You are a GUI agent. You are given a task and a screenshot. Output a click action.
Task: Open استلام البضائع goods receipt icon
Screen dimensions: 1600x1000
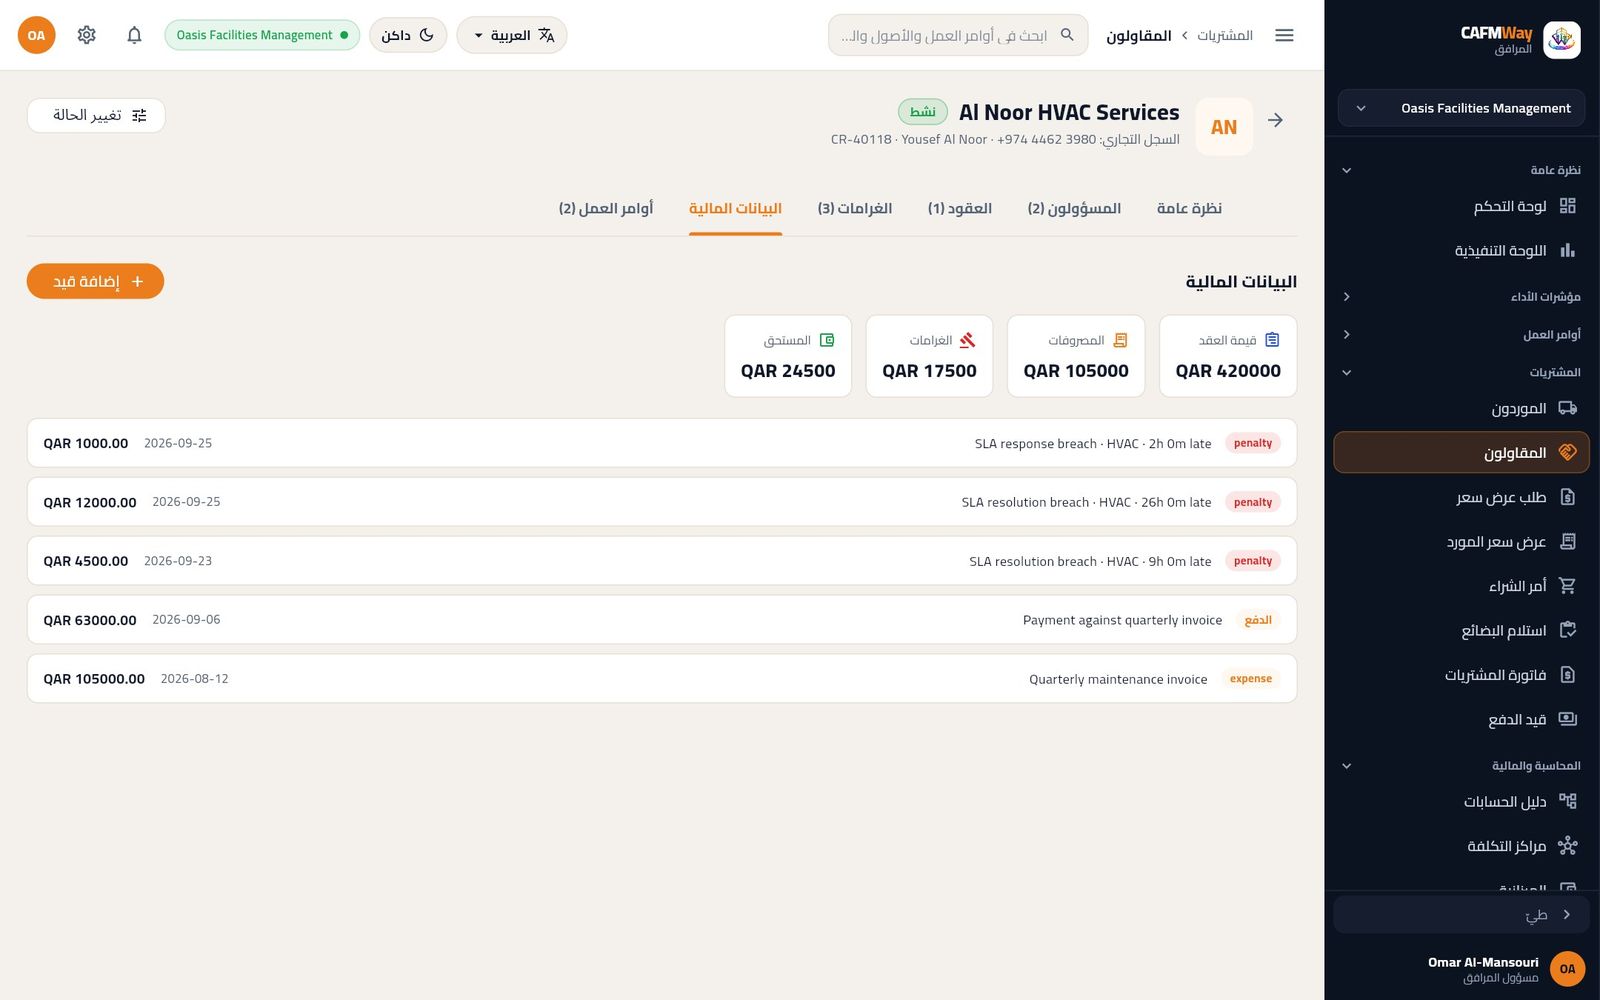coord(1567,630)
